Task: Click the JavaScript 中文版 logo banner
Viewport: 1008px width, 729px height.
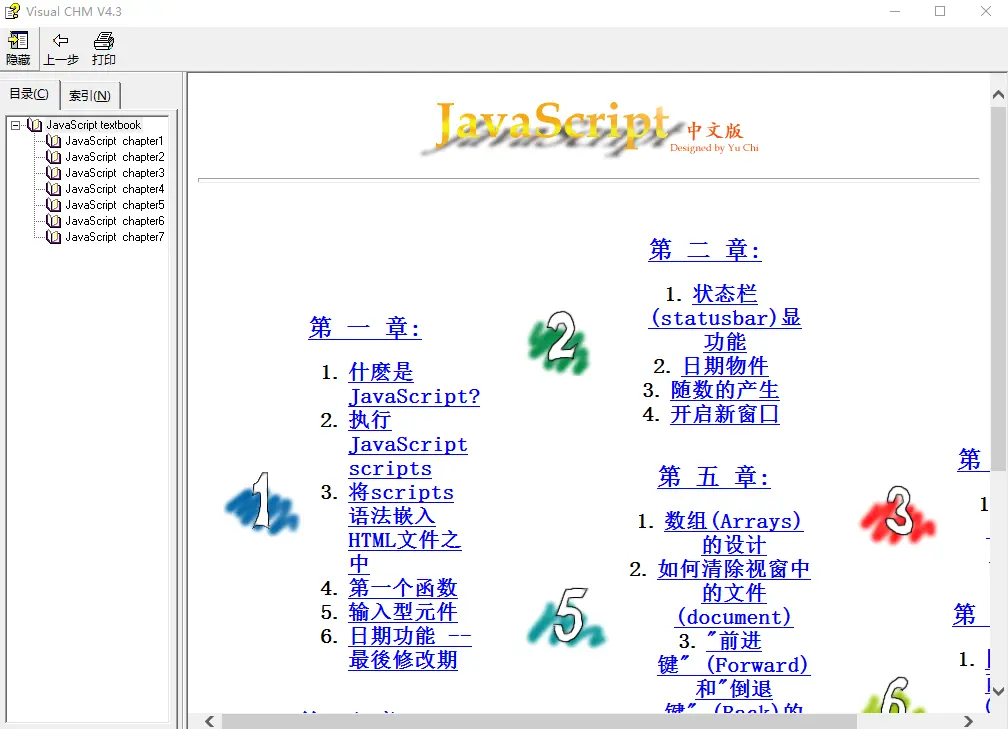Action: 588,128
